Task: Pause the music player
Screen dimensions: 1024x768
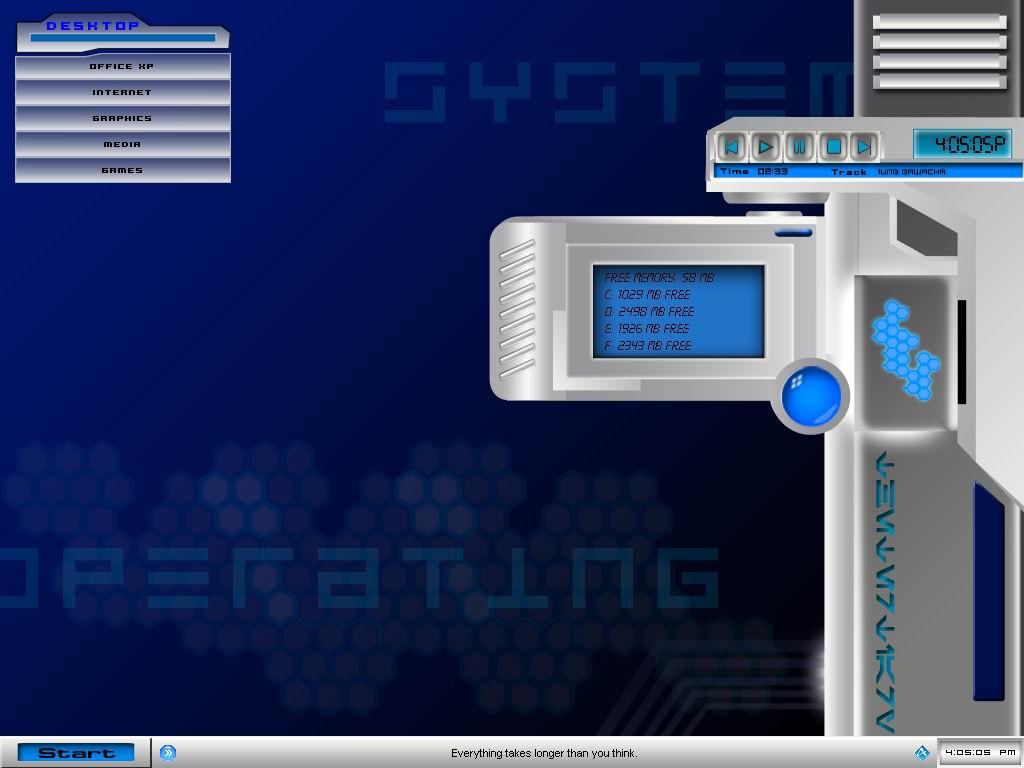Action: [x=799, y=146]
